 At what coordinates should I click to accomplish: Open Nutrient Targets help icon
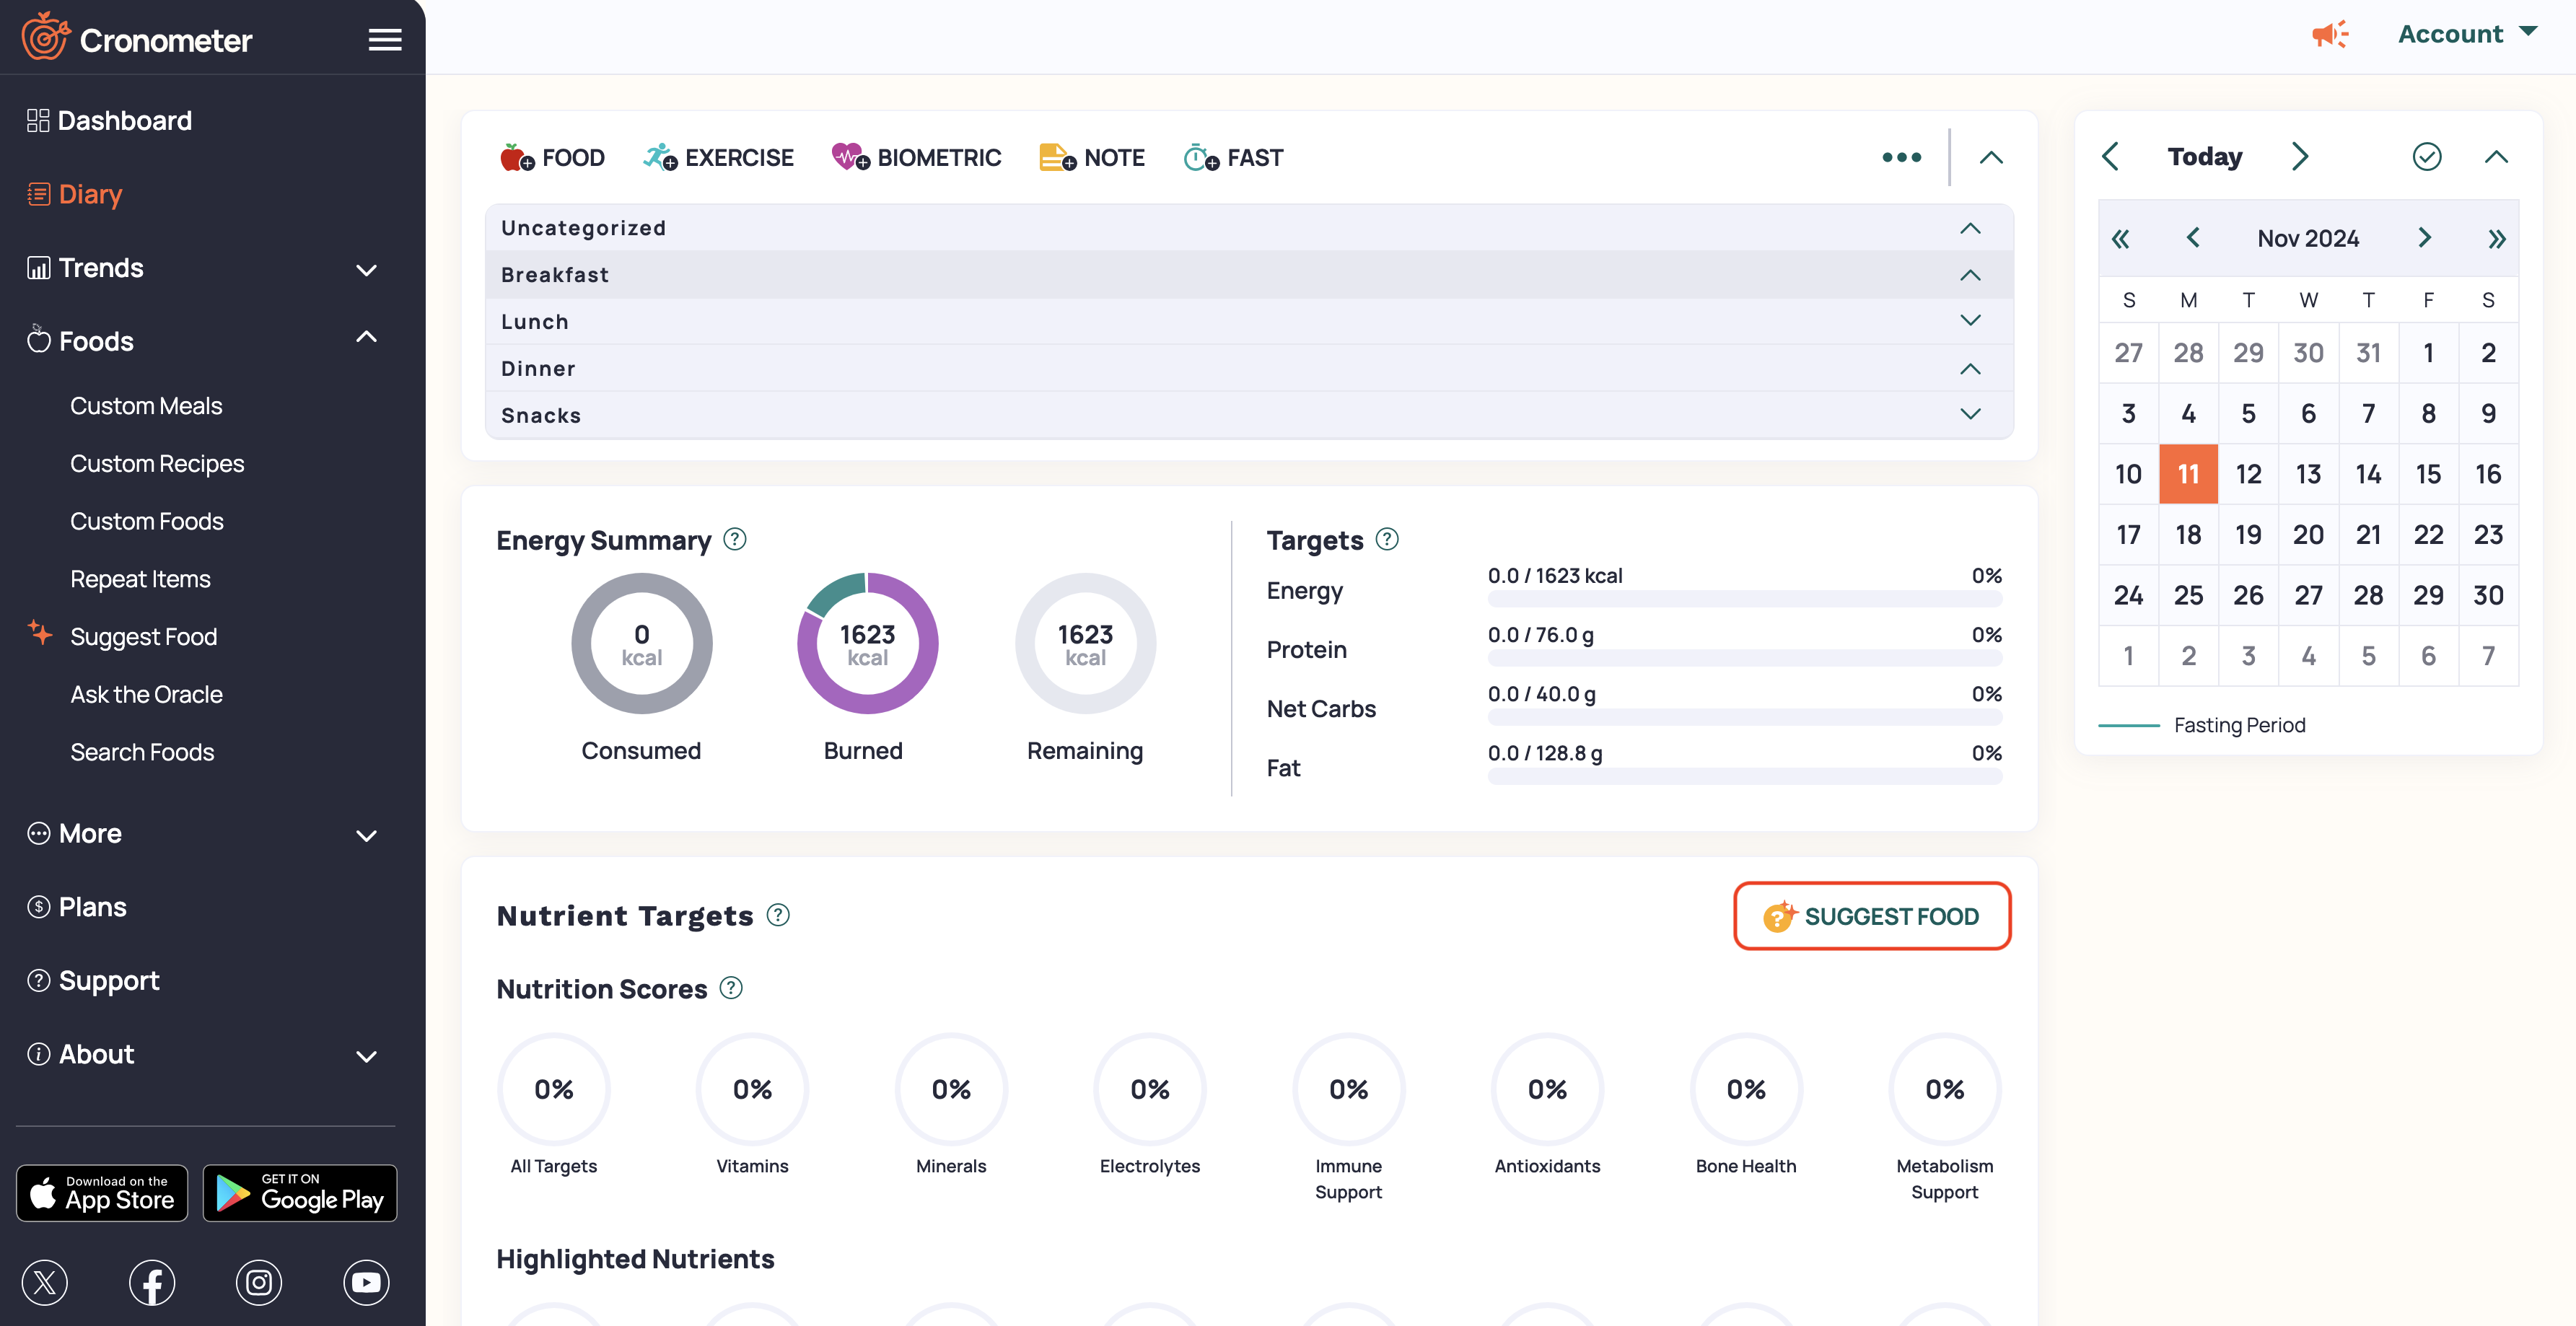click(x=778, y=915)
